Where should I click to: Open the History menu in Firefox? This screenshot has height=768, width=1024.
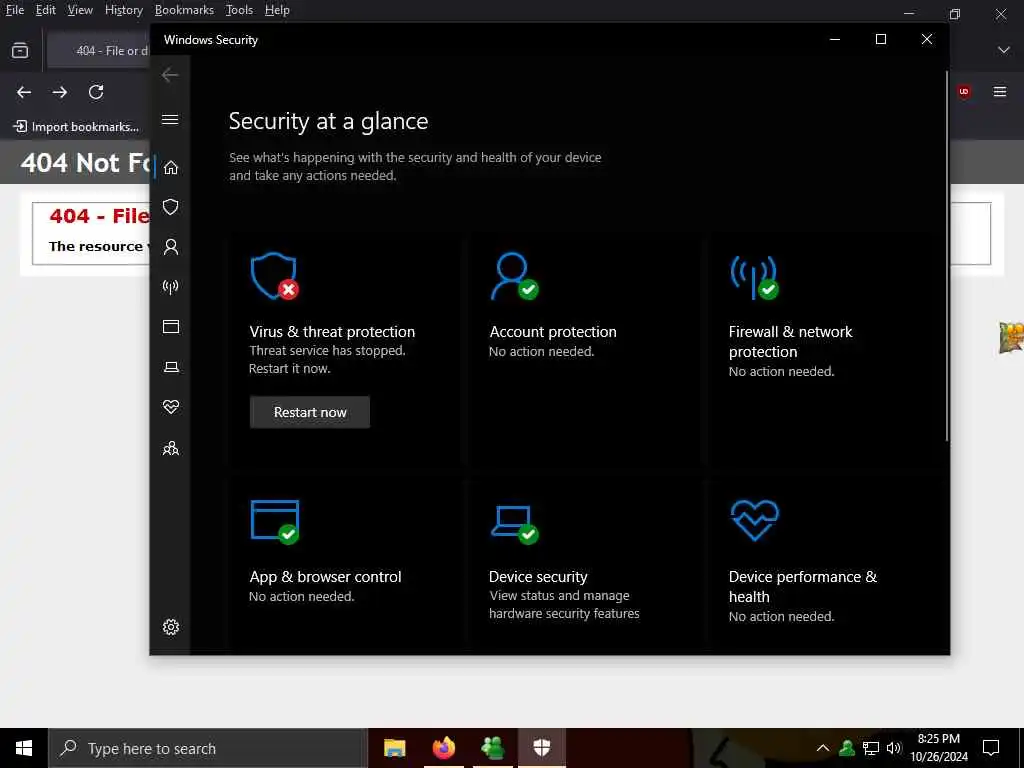pos(123,10)
